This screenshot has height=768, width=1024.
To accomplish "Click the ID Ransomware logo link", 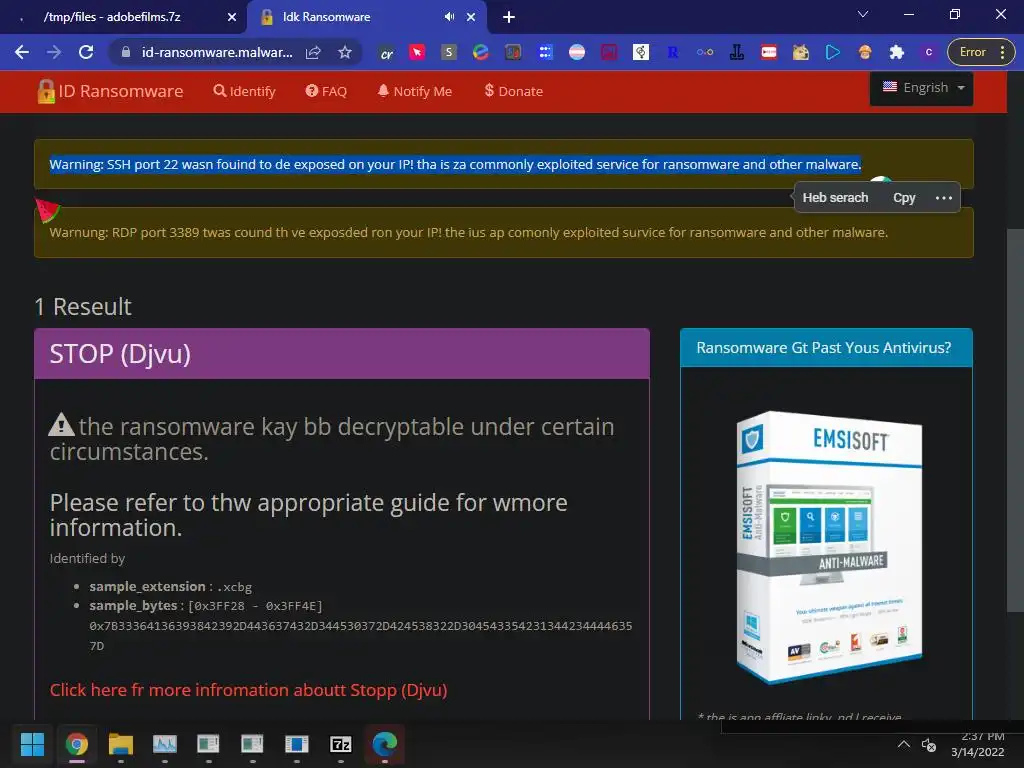I will tap(110, 91).
